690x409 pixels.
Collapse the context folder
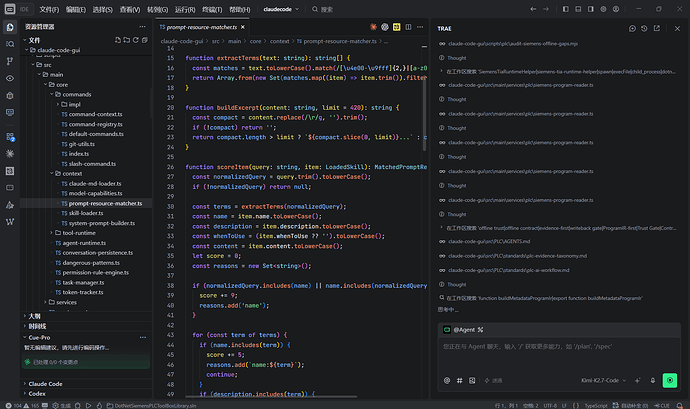pos(72,173)
